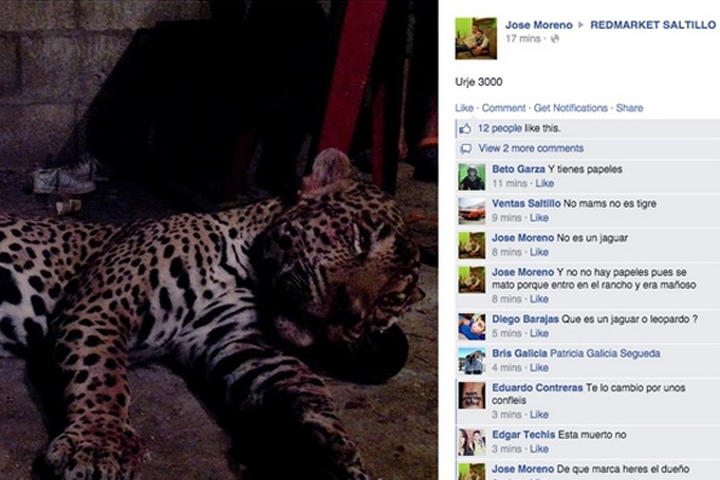The width and height of the screenshot is (720, 480).
Task: Click Edgar Techis's profile picture
Action: point(472,443)
